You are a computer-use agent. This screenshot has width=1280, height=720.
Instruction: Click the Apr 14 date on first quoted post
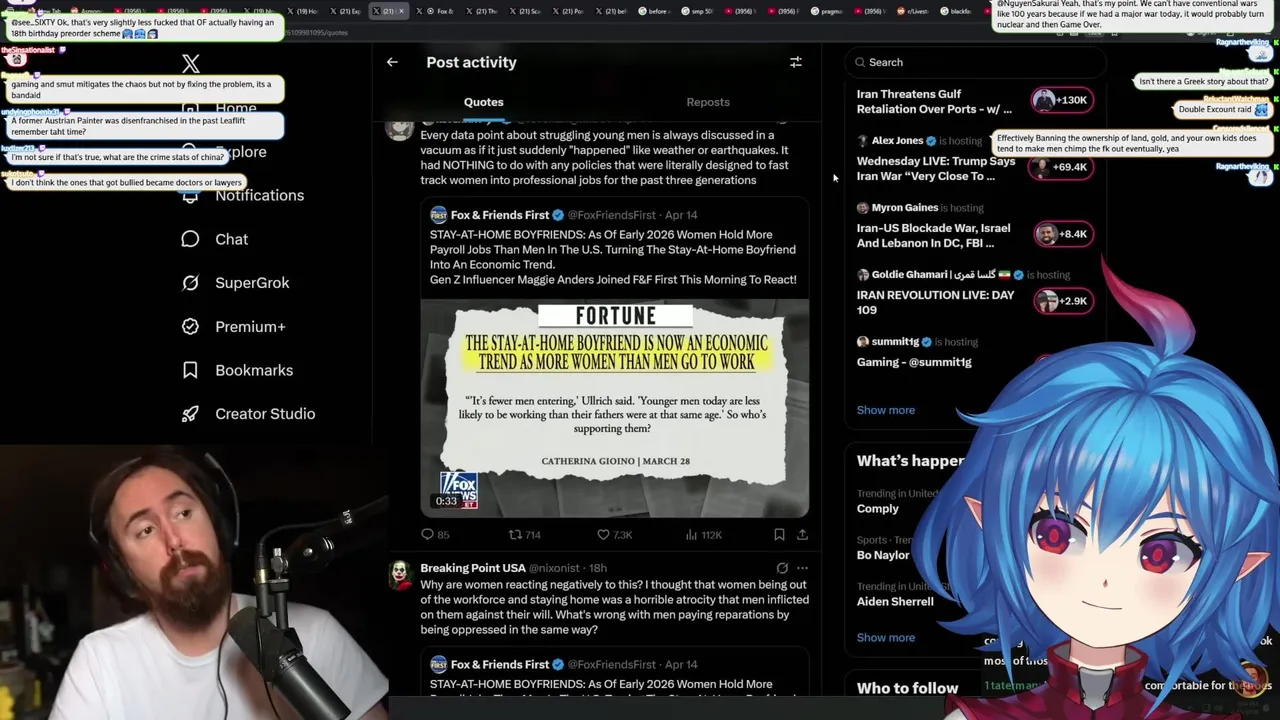pyautogui.click(x=681, y=215)
